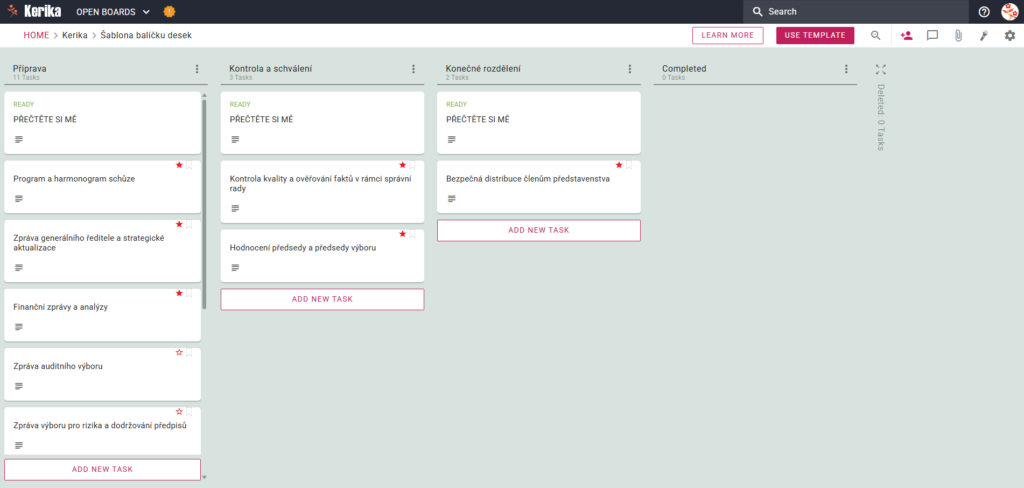Click Příprava column scrollbar thumb
This screenshot has height=488, width=1024.
[x=204, y=204]
